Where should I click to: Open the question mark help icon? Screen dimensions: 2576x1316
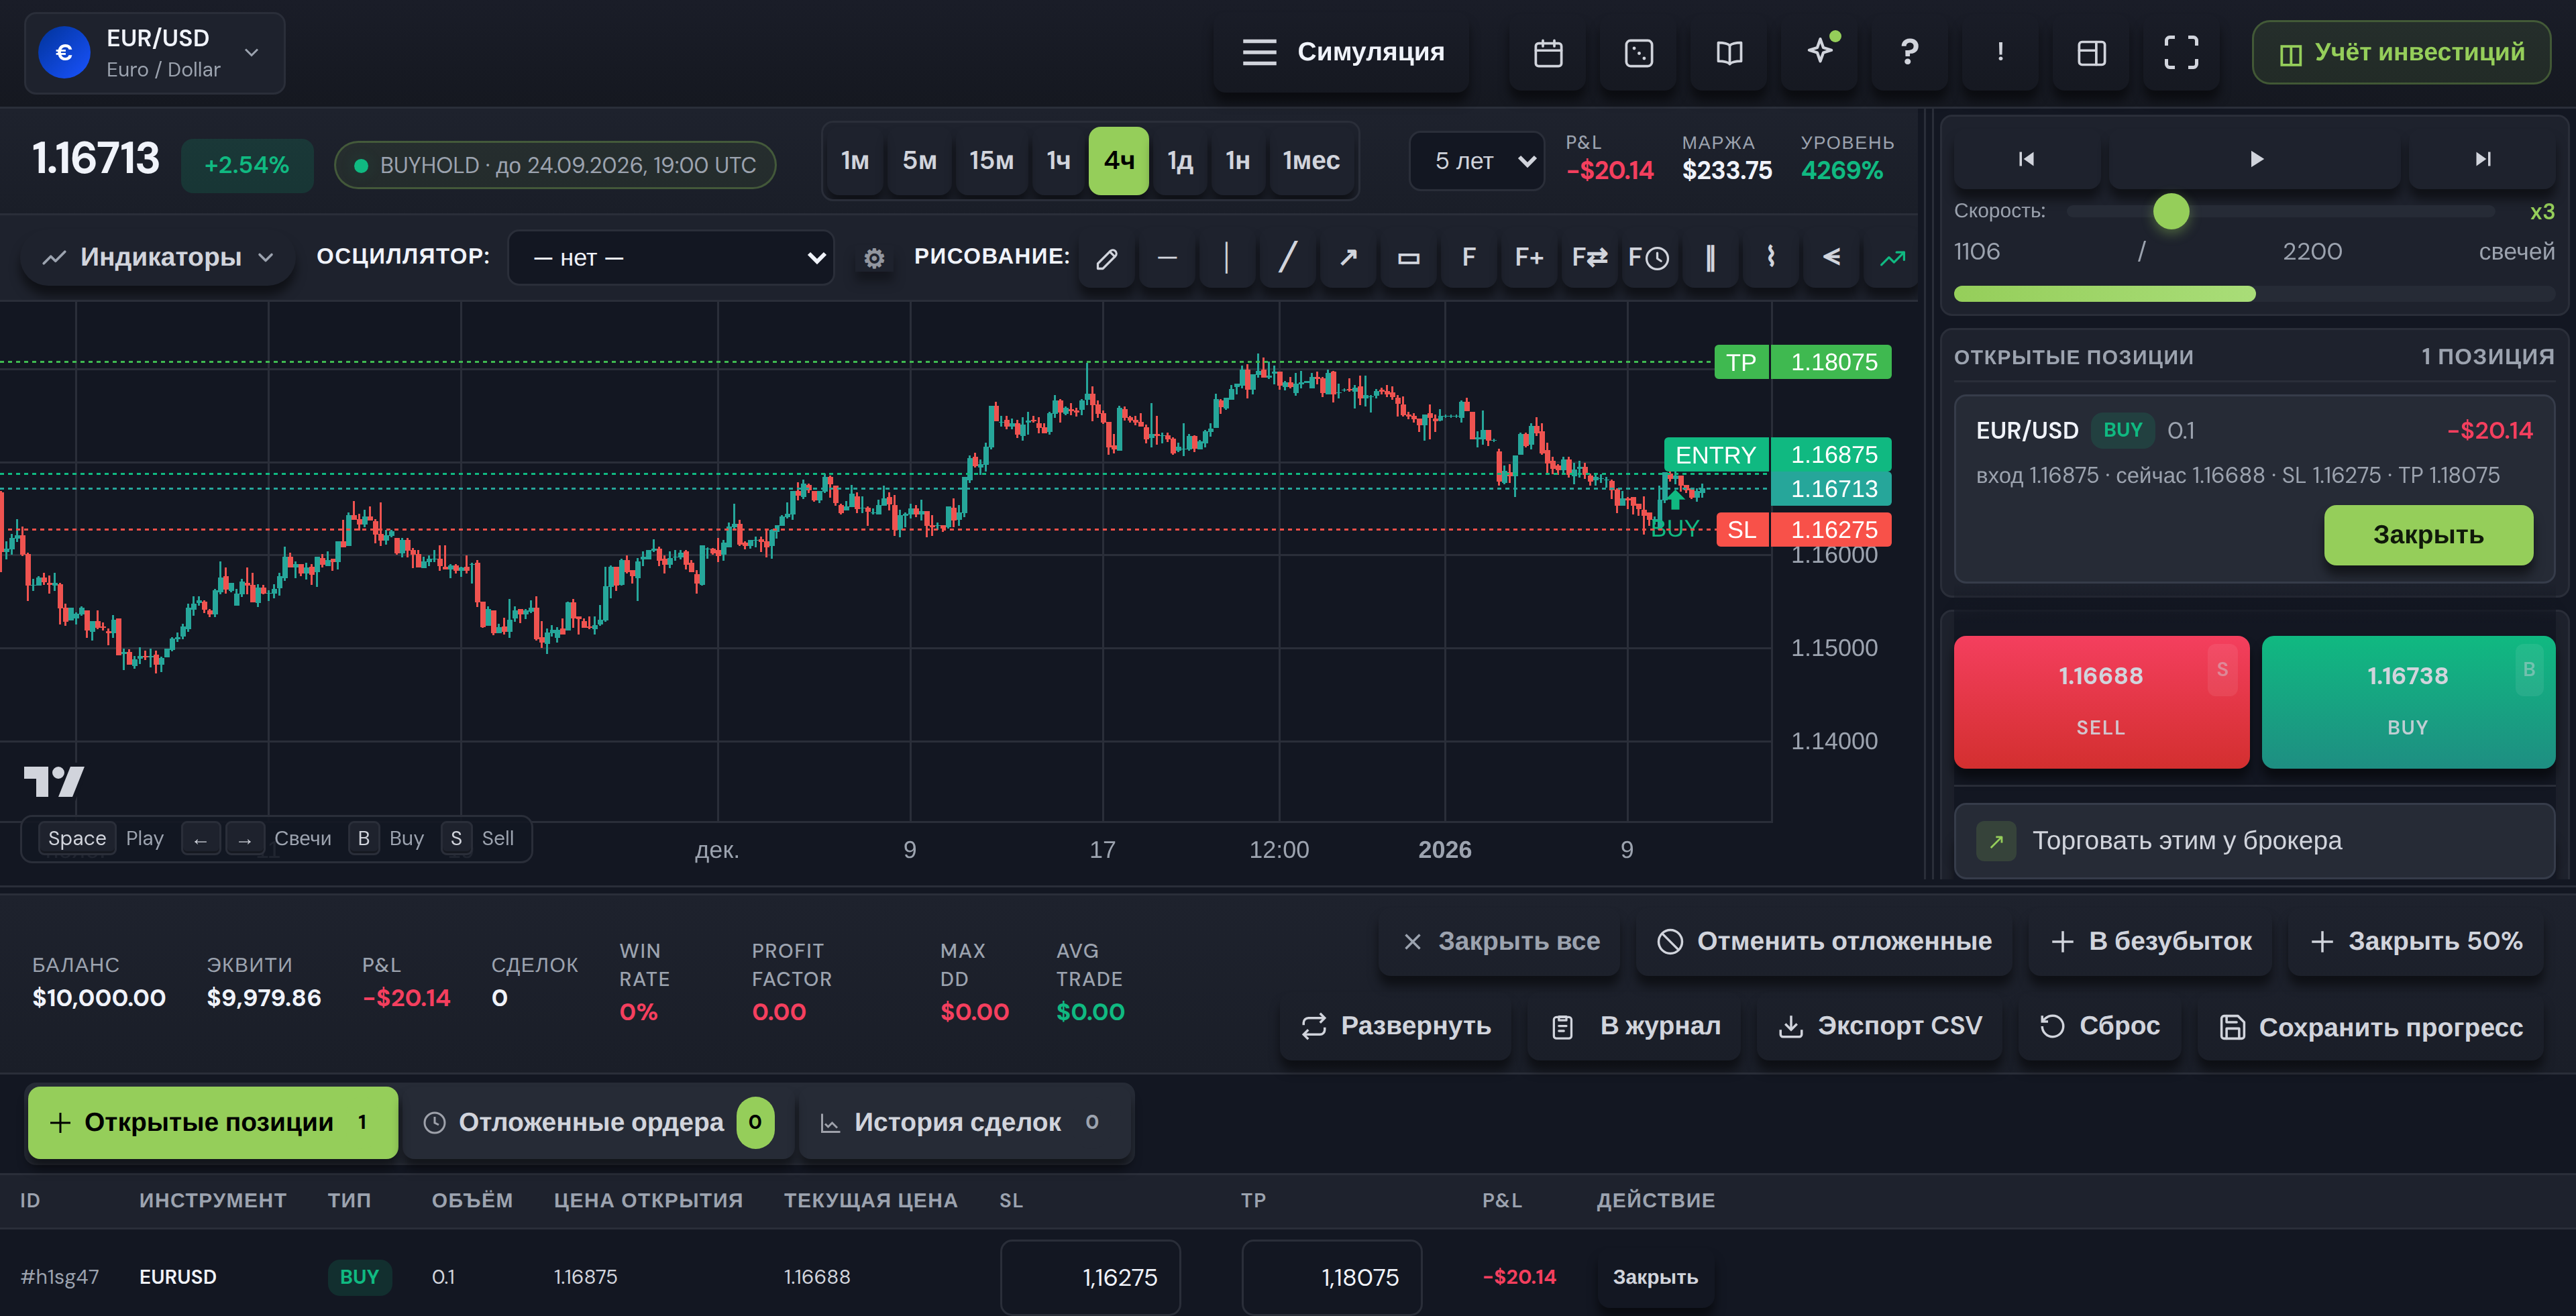pyautogui.click(x=1909, y=52)
